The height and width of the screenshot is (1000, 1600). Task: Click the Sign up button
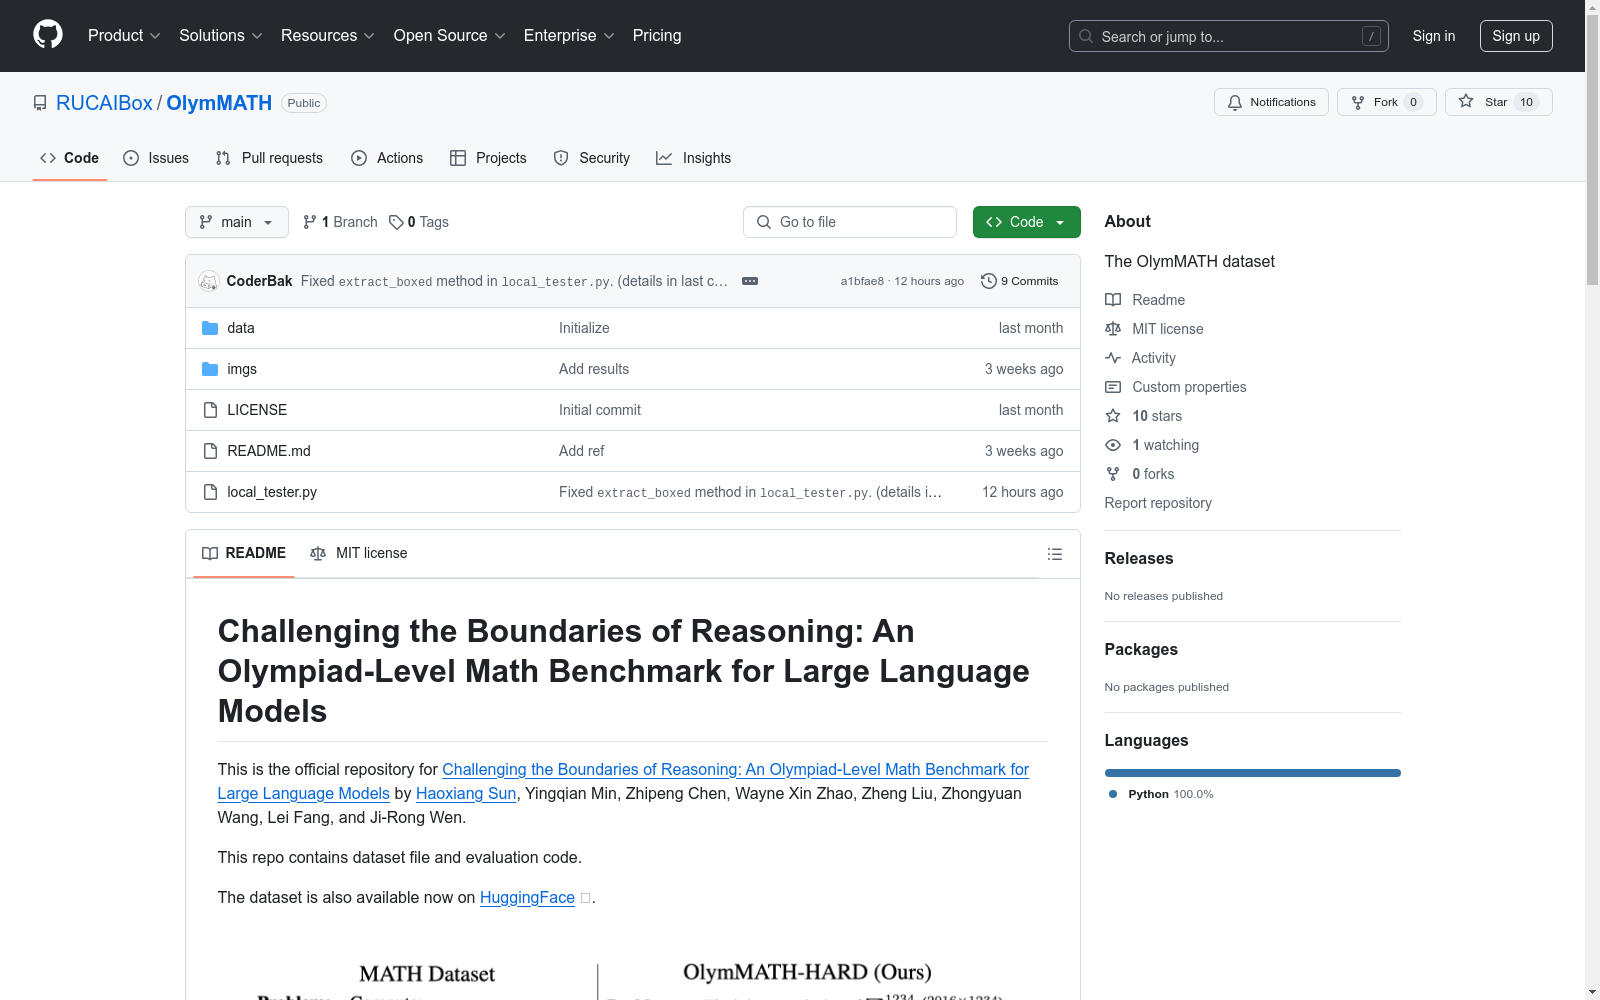coord(1516,36)
